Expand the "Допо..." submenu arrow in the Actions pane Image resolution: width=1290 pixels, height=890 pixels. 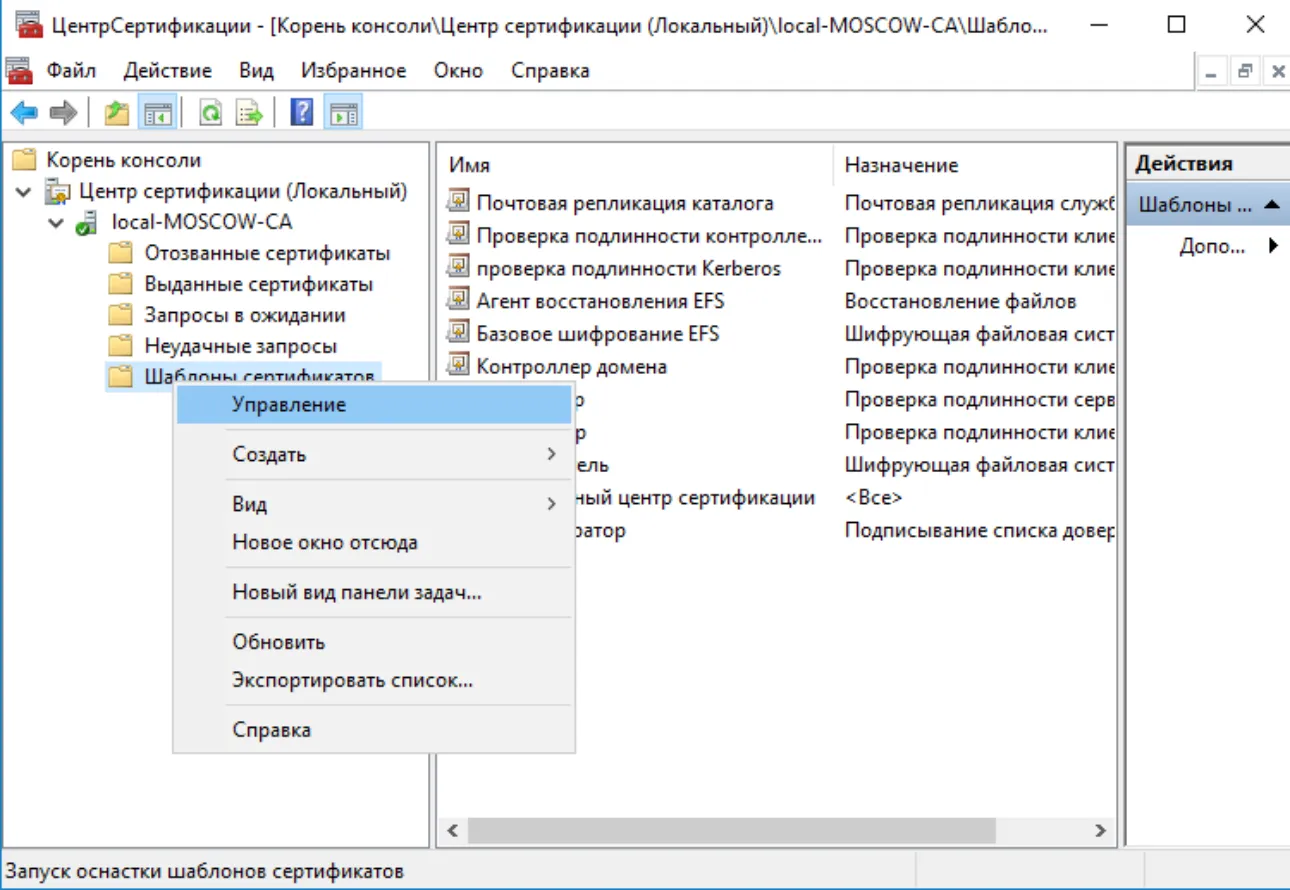point(1274,246)
